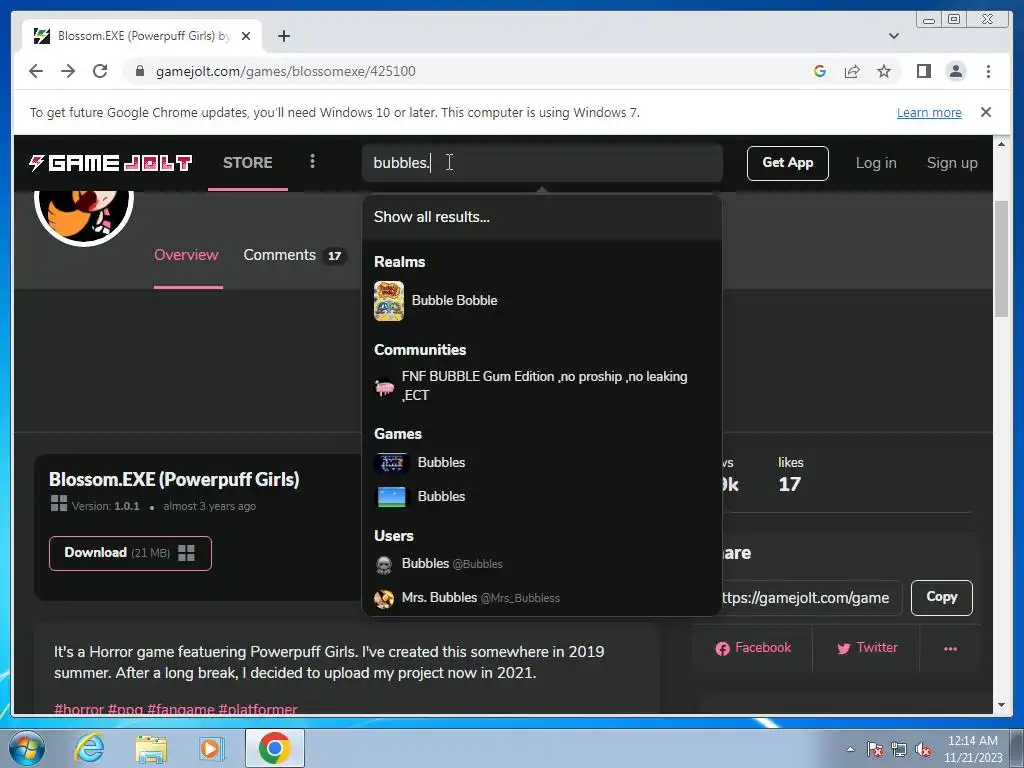The height and width of the screenshot is (768, 1024).
Task: Switch to the Comments tab
Action: click(294, 255)
